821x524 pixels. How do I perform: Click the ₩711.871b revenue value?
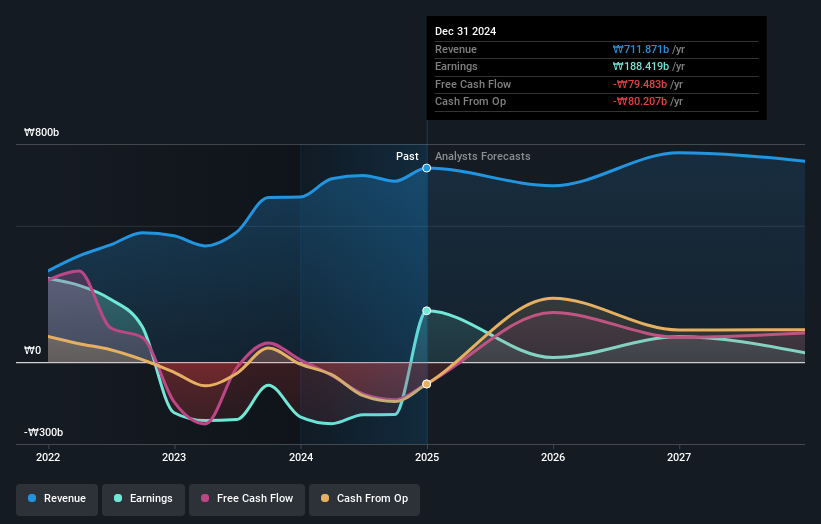pyautogui.click(x=641, y=49)
